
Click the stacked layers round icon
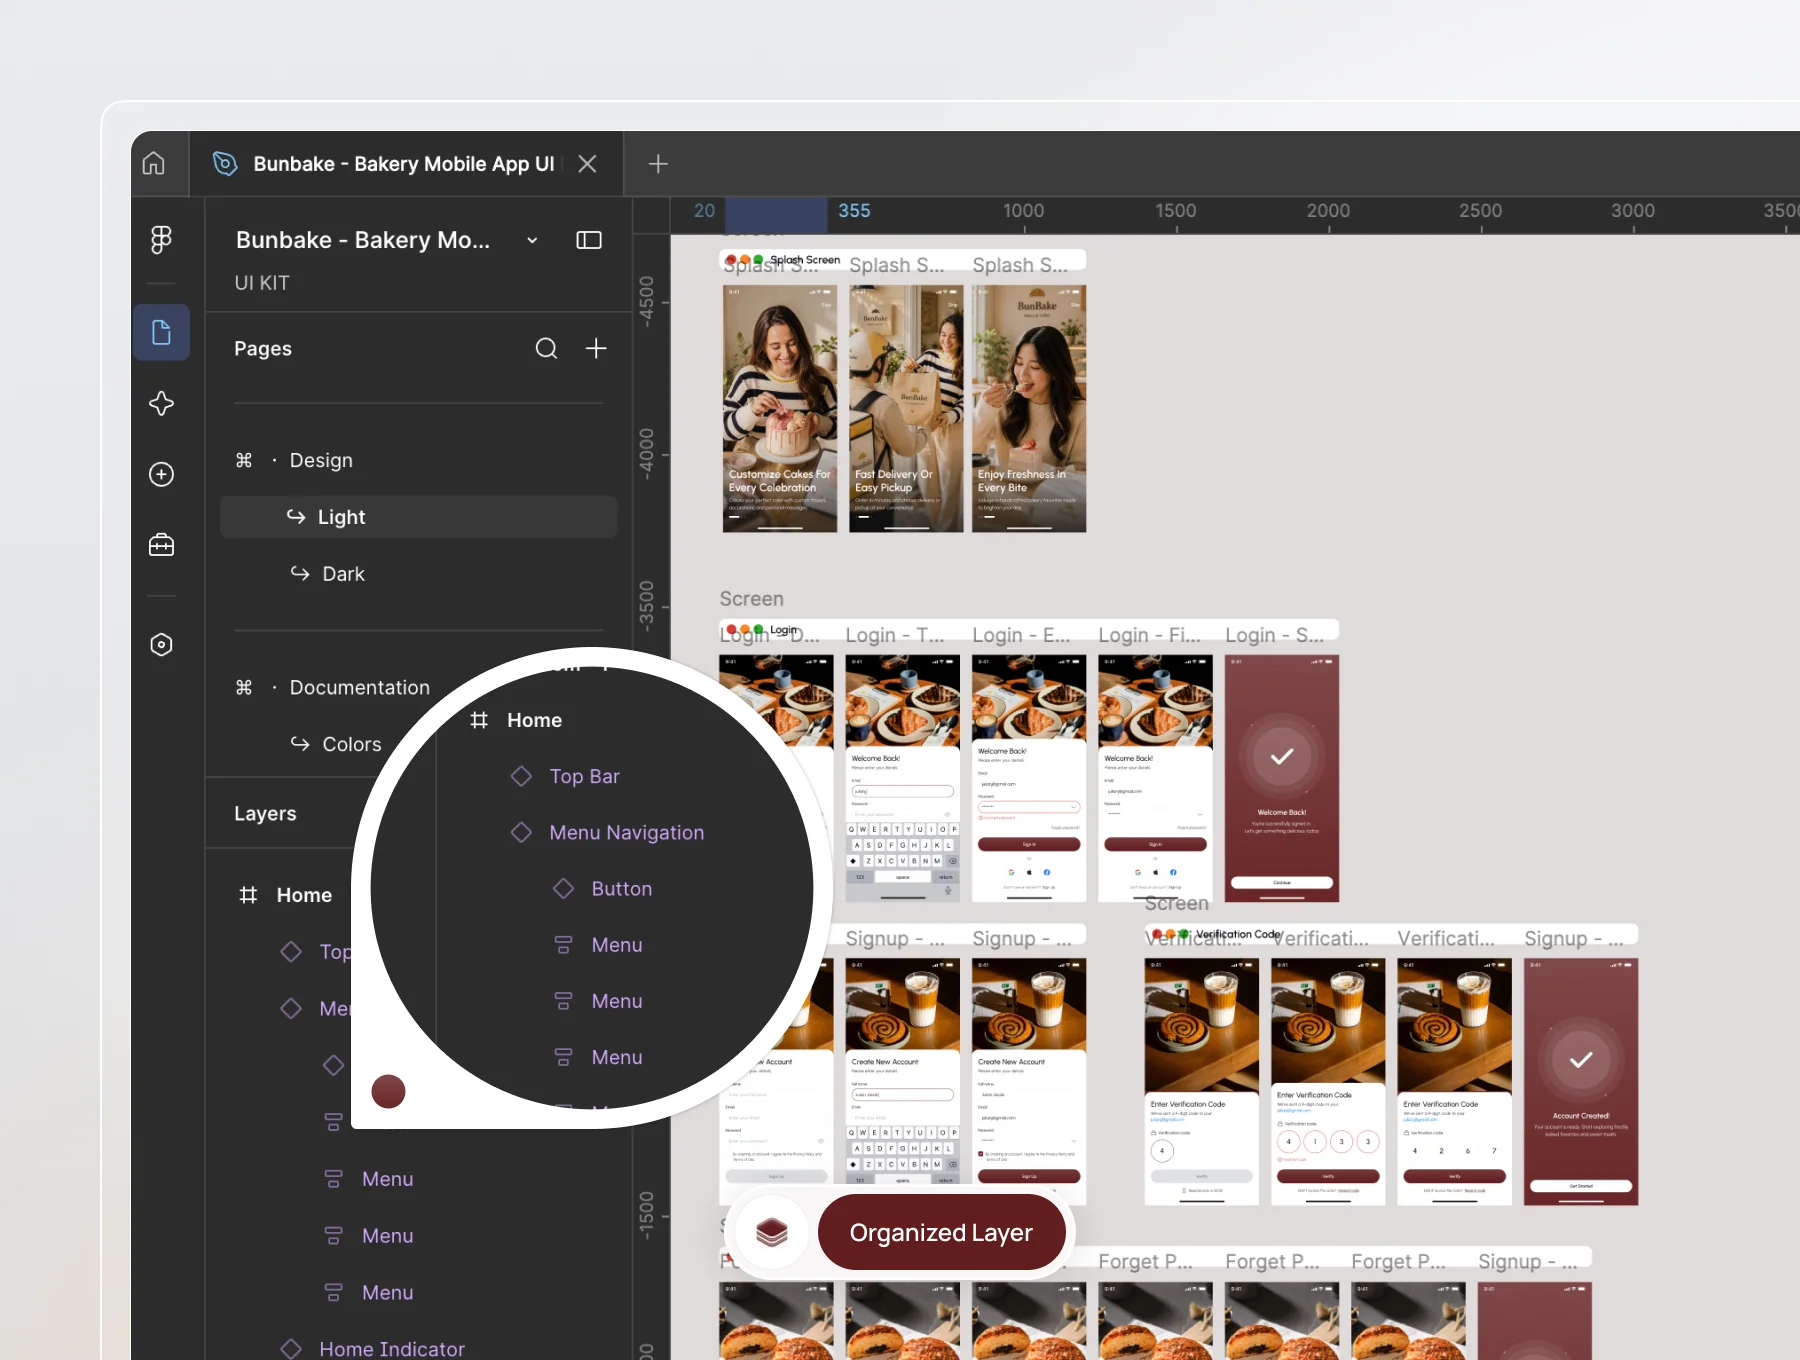pos(772,1232)
